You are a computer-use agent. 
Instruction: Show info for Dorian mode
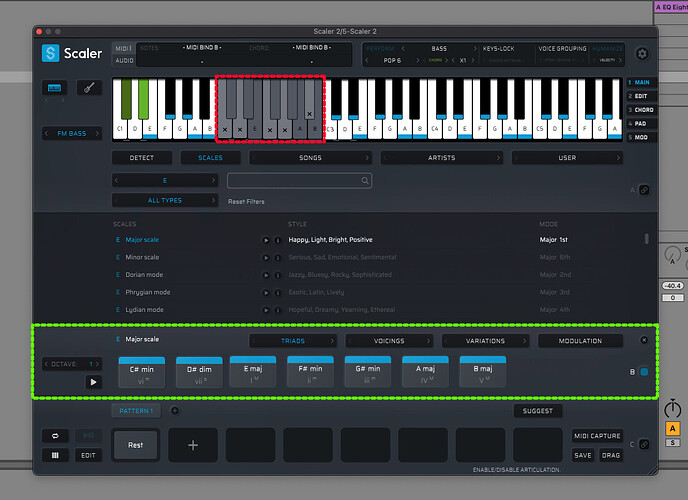coord(277,275)
